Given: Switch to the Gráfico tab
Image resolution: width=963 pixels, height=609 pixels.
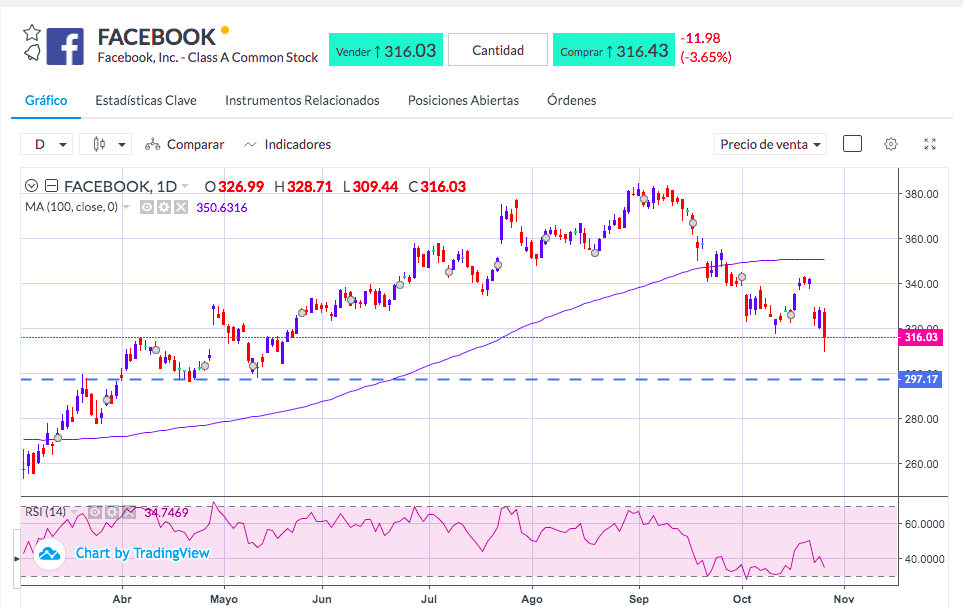Looking at the screenshot, I should coord(46,100).
